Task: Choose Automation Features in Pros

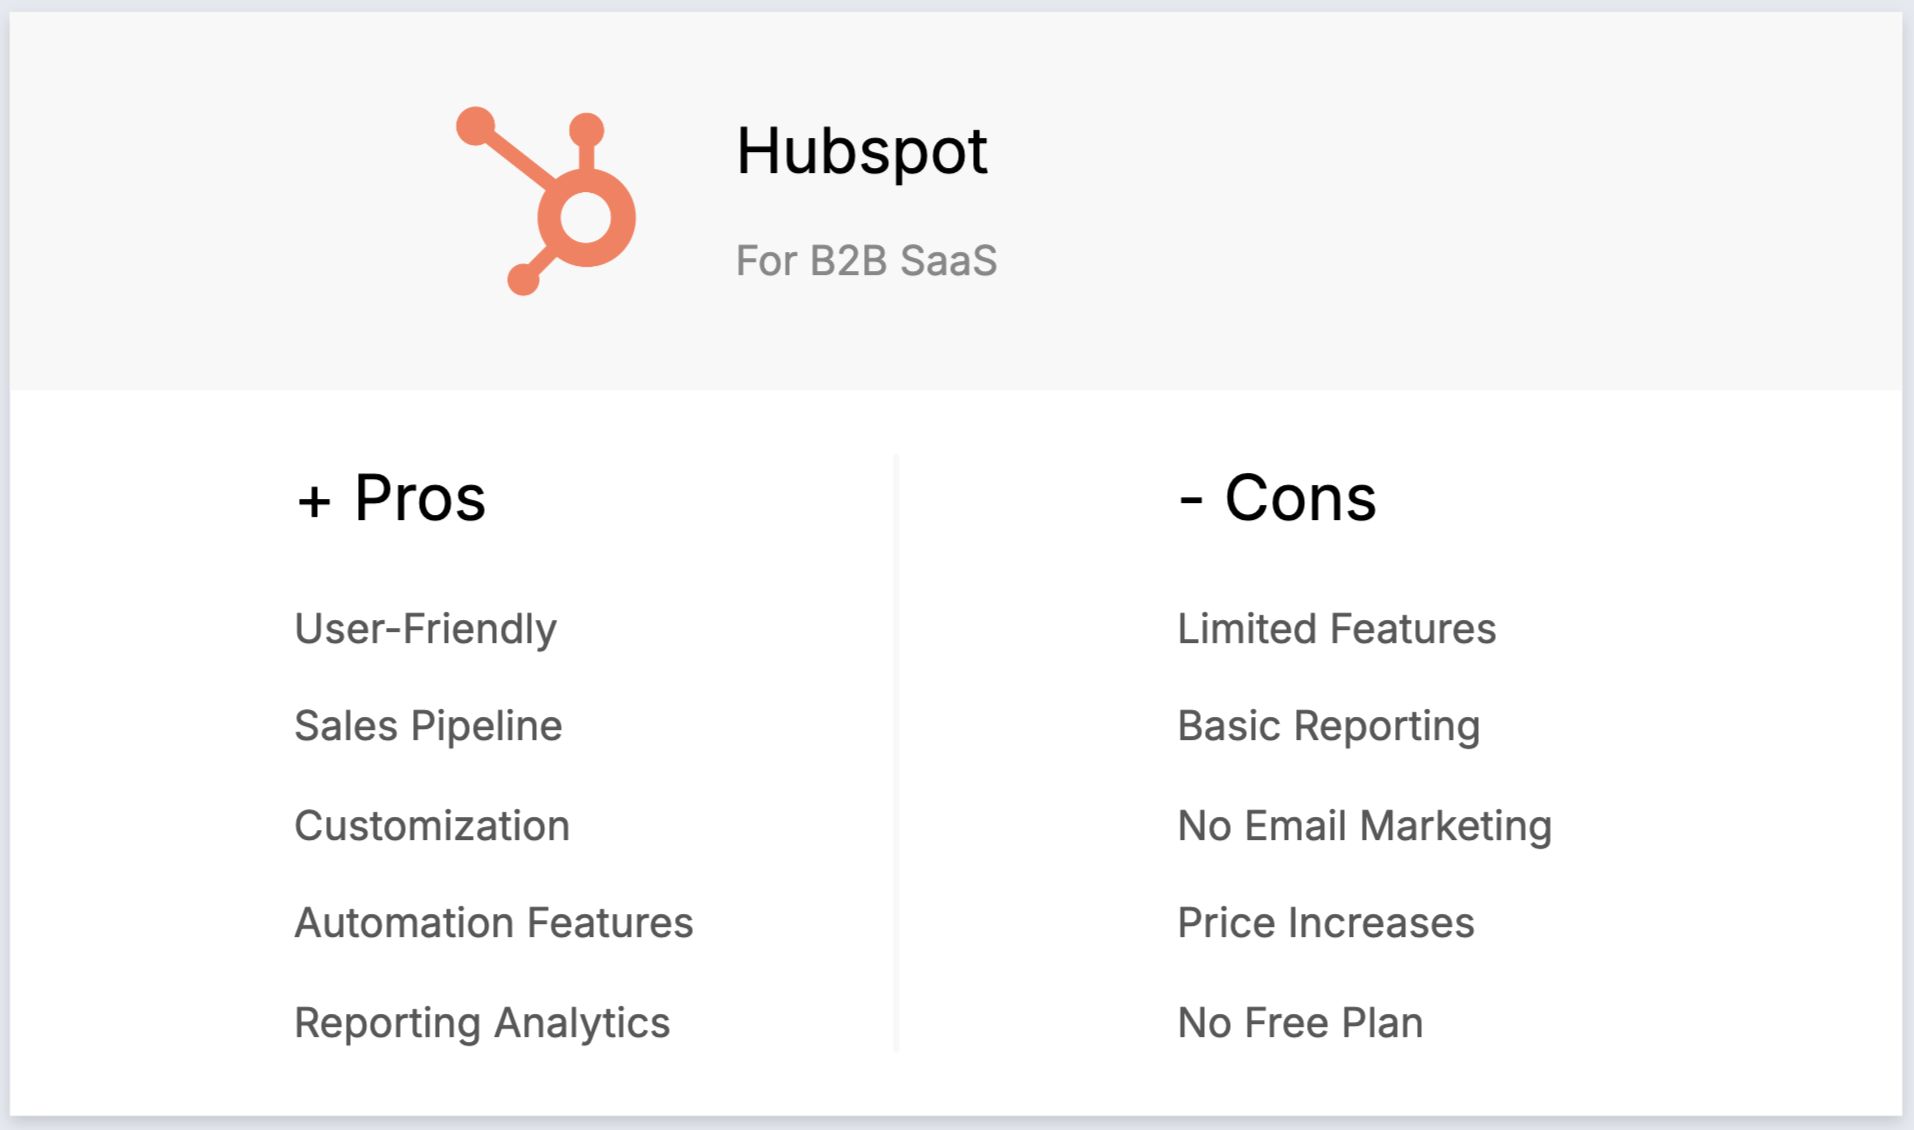Action: pyautogui.click(x=493, y=923)
